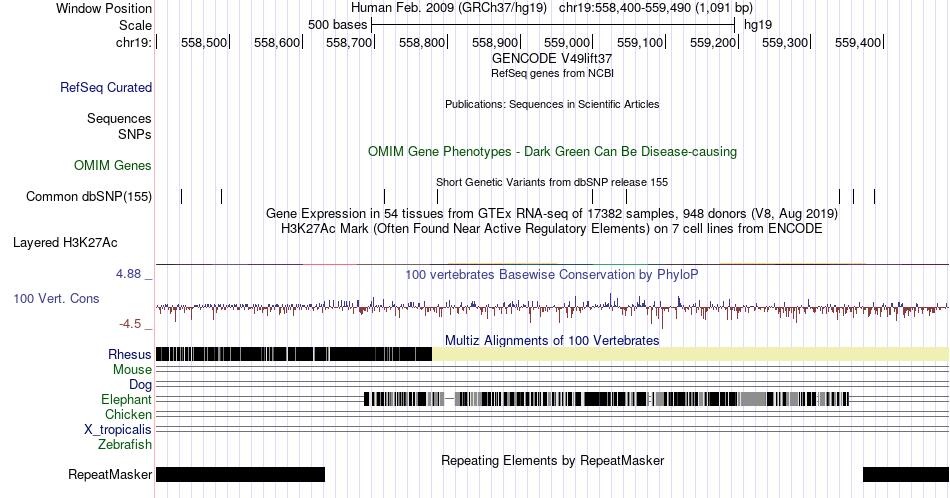Click the Rhesus pale yellow gap region
Image resolution: width=950 pixels, height=498 pixels.
point(691,354)
